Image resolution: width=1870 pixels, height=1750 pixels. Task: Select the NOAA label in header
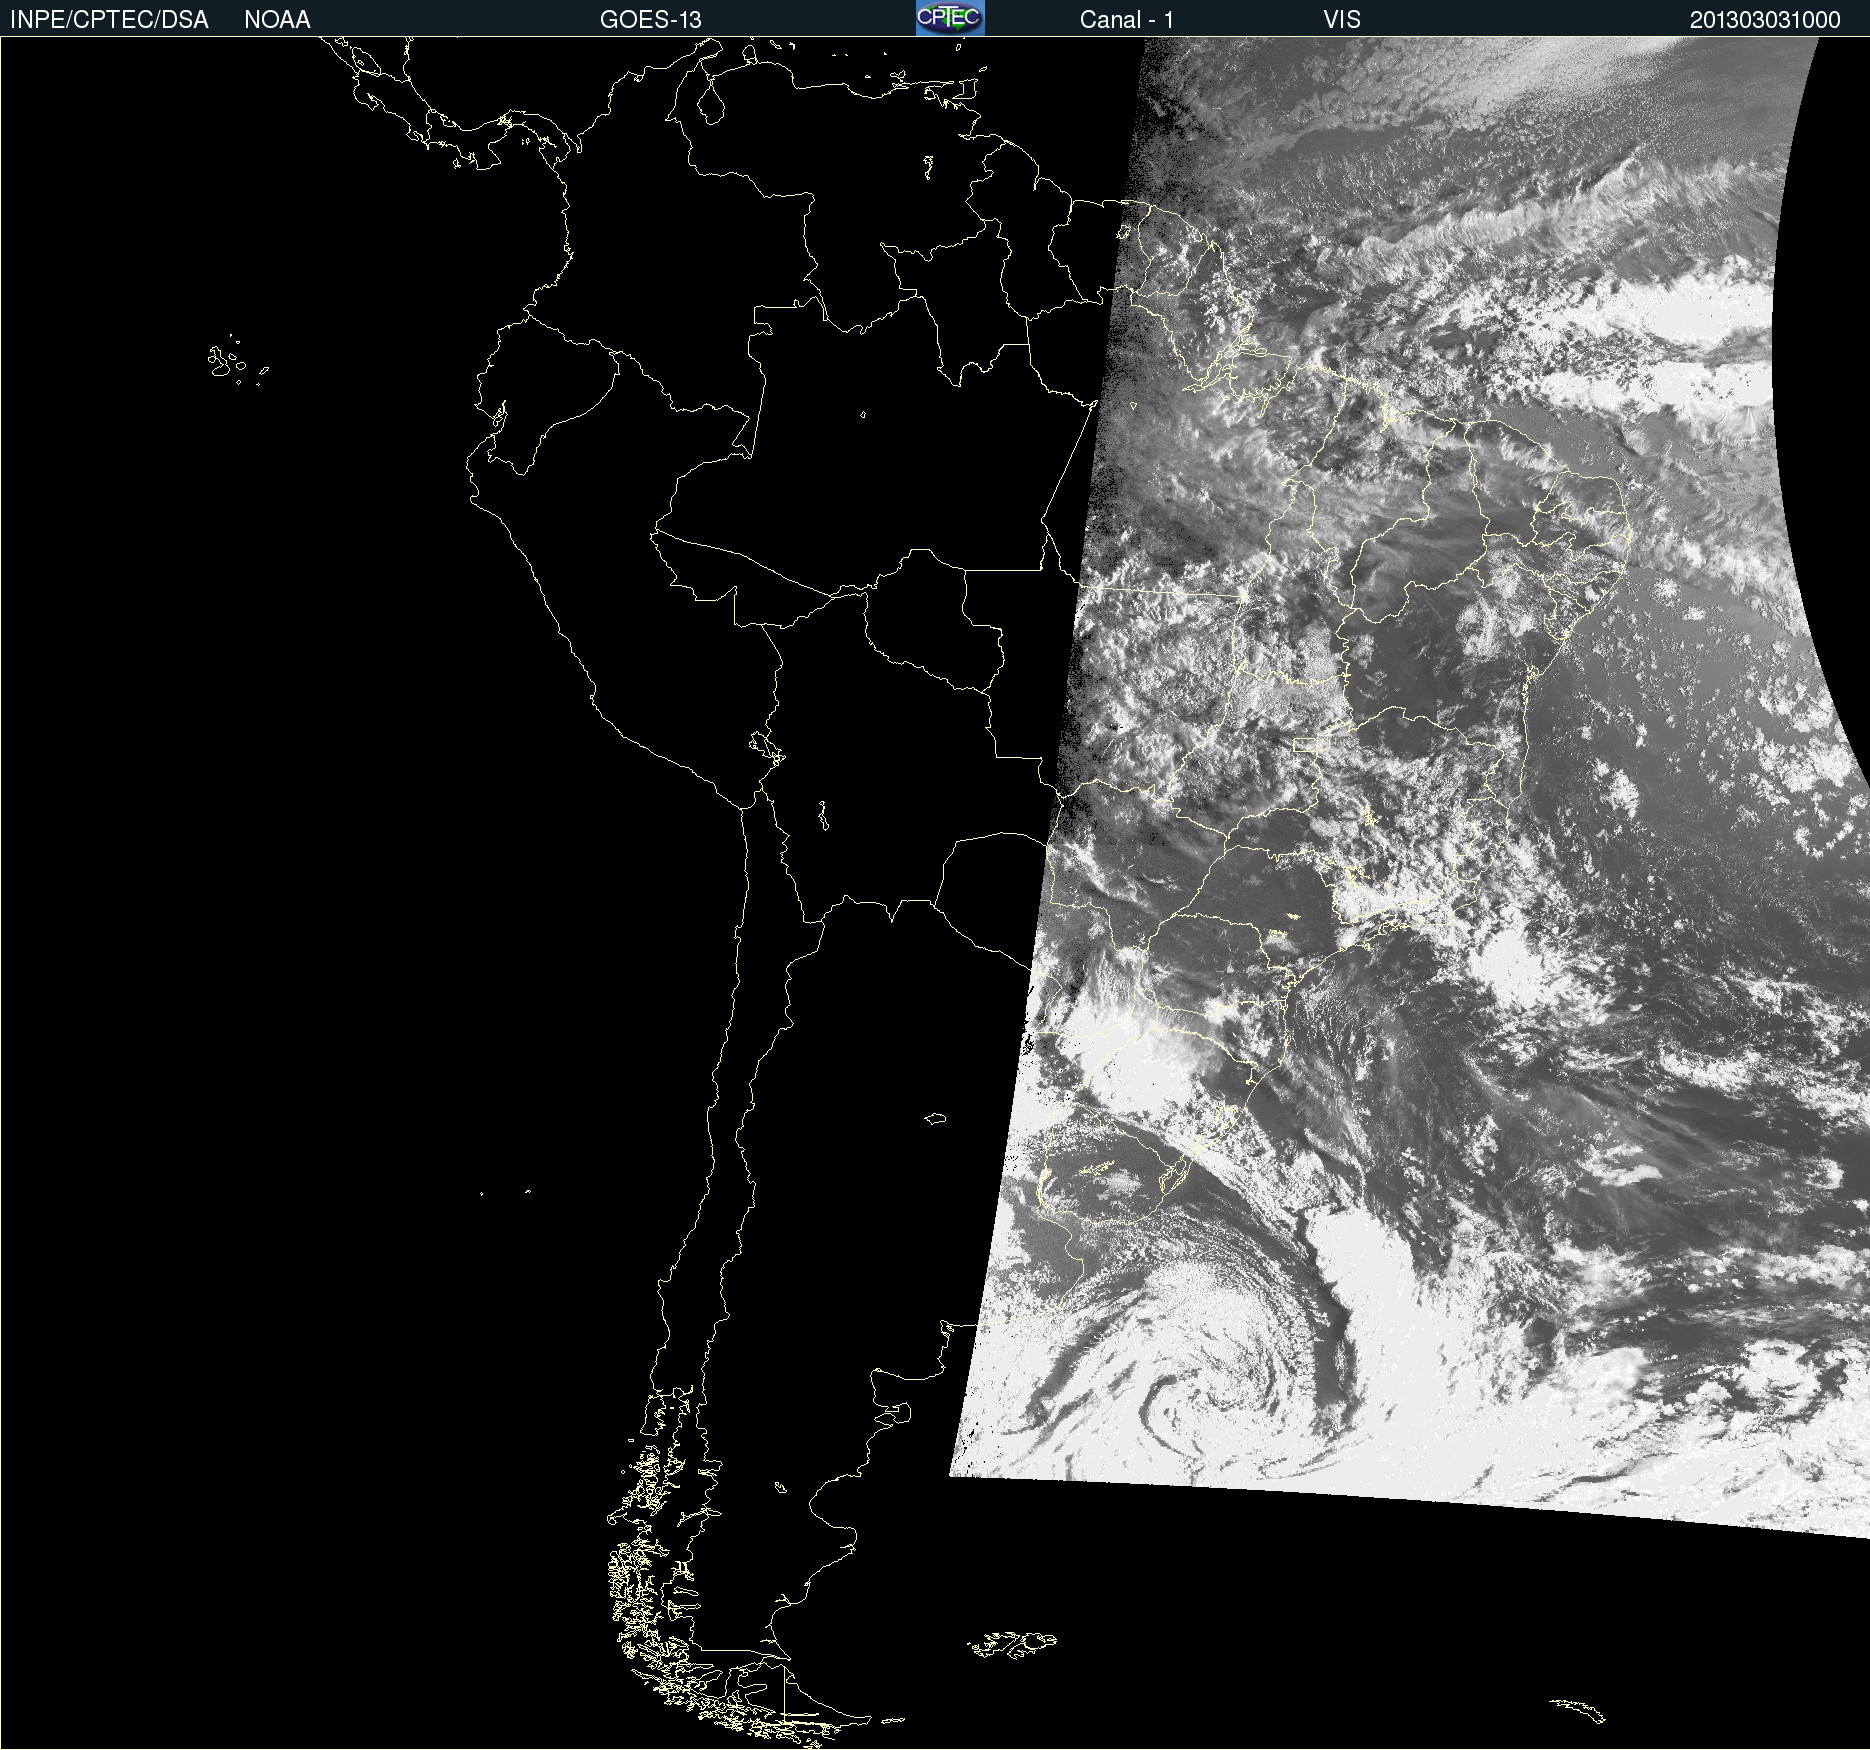(x=277, y=20)
